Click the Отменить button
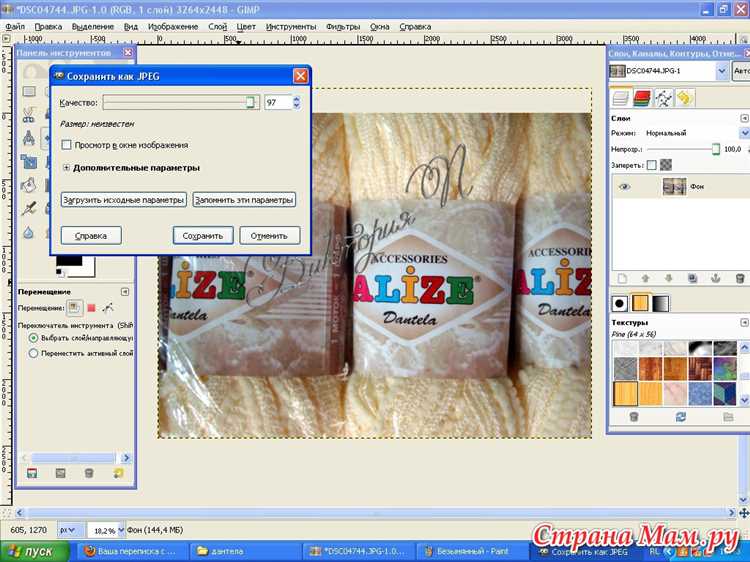Screen dimensions: 750x562 point(269,236)
